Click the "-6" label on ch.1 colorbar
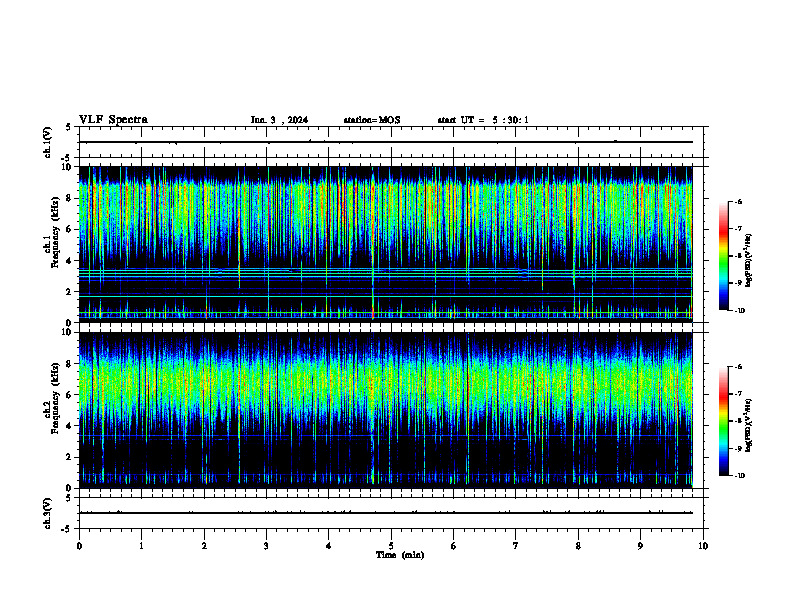The height and width of the screenshot is (612, 792). (x=739, y=201)
